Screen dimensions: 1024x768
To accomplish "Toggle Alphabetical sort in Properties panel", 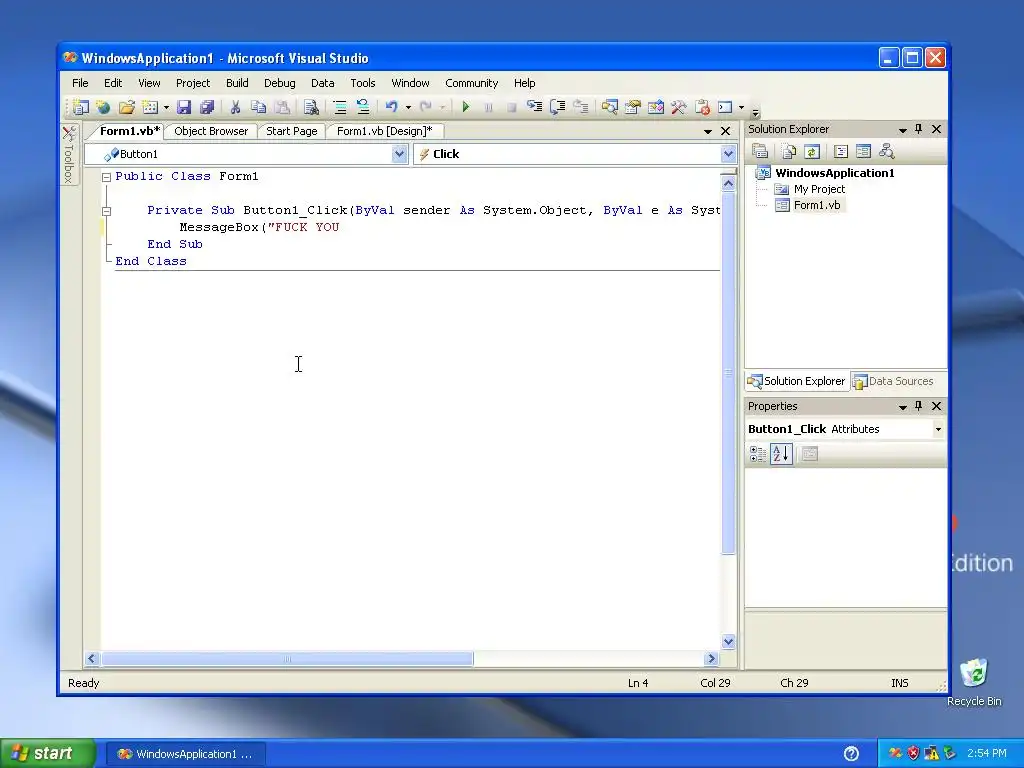I will click(x=781, y=454).
